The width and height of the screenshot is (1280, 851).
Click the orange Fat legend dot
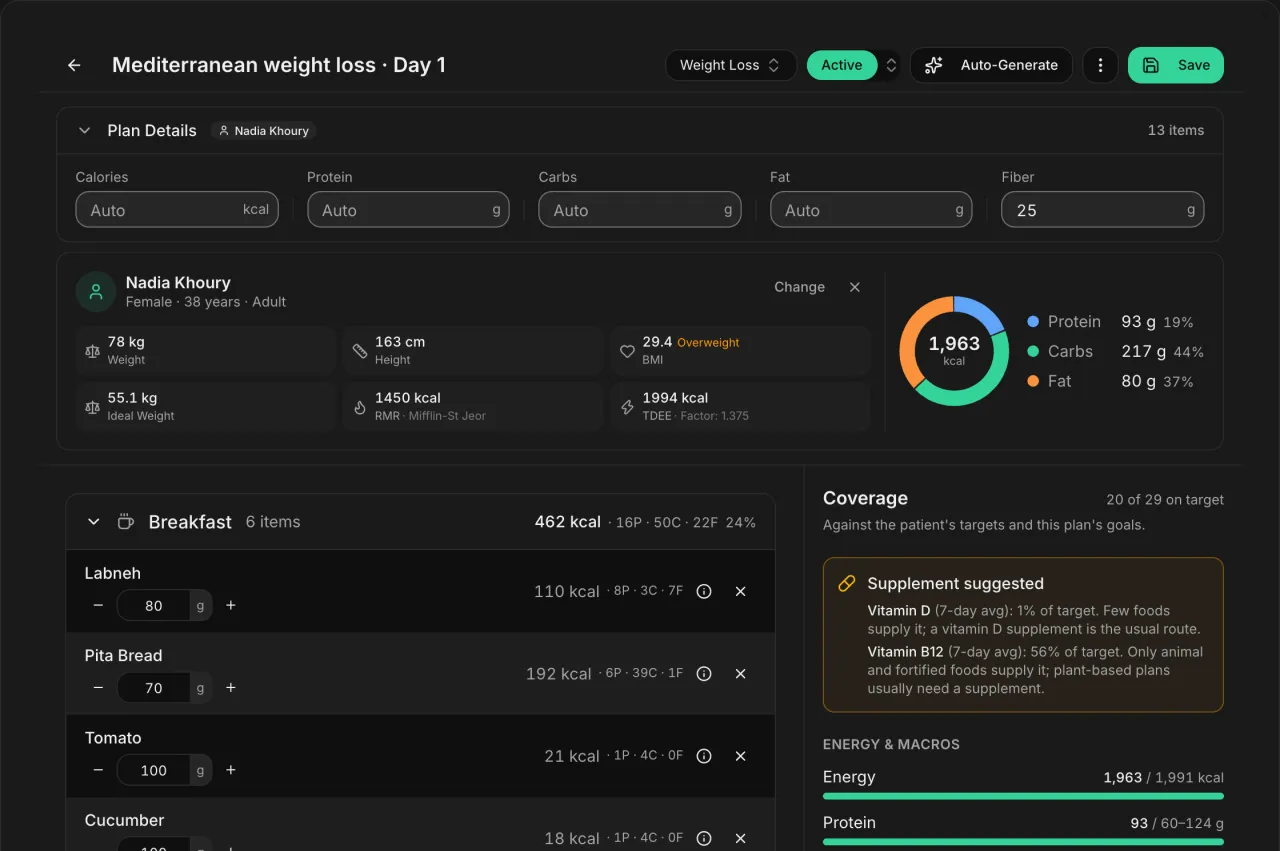(1033, 381)
